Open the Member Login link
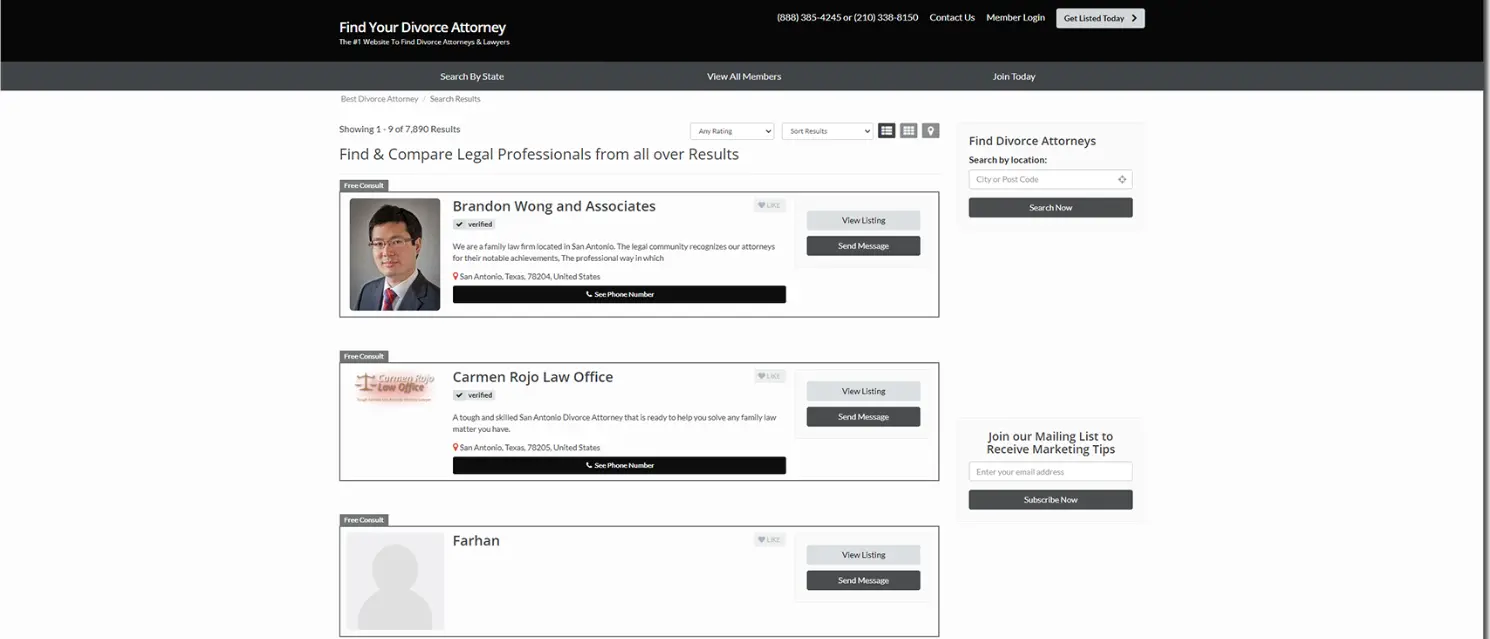 click(x=1015, y=18)
